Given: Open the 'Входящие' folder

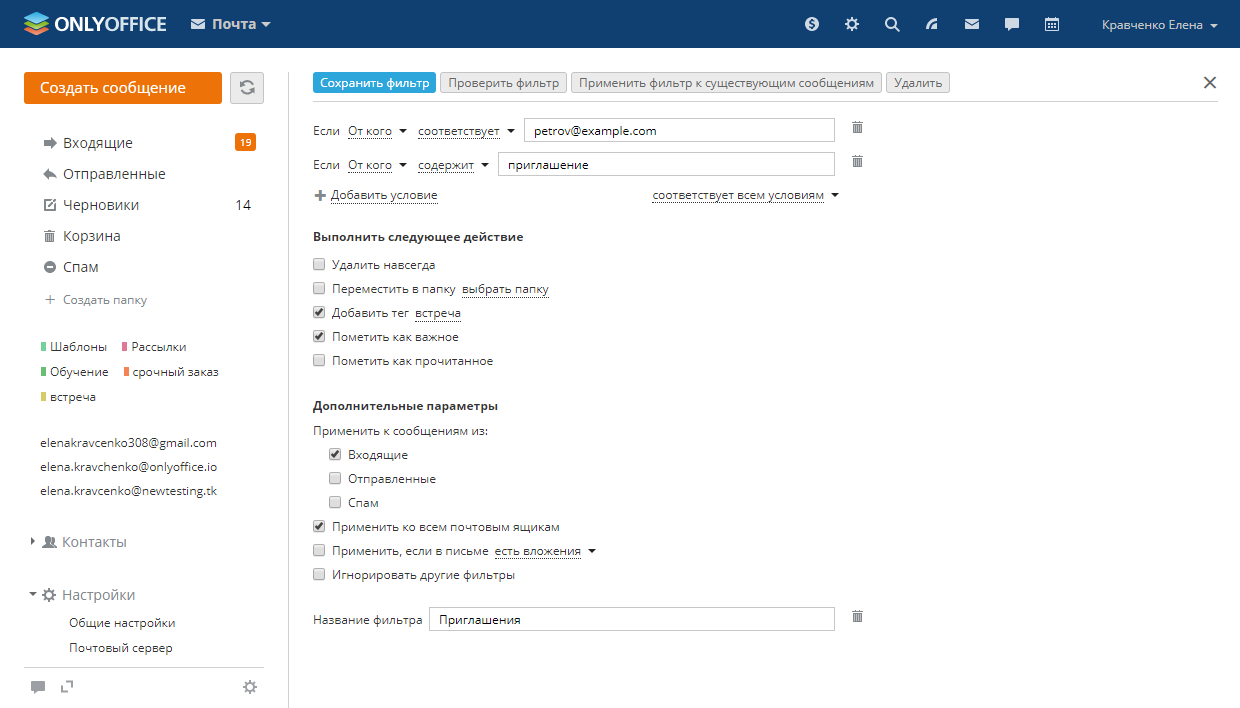Looking at the screenshot, I should [x=98, y=143].
